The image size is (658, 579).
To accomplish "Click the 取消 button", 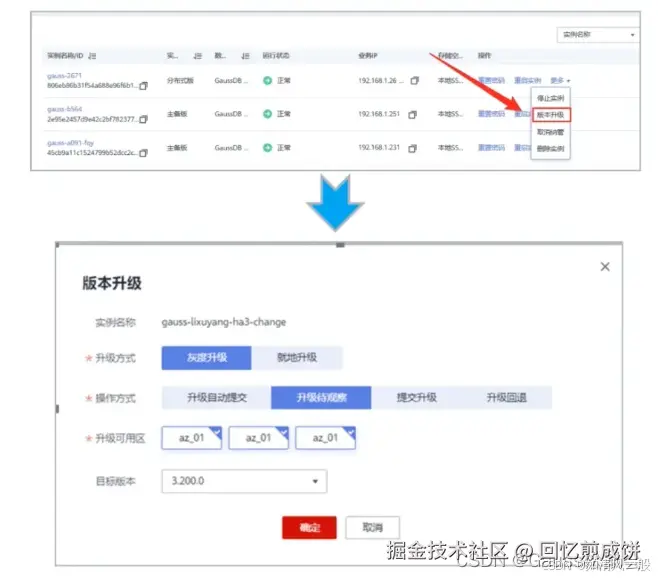I will coord(372,527).
